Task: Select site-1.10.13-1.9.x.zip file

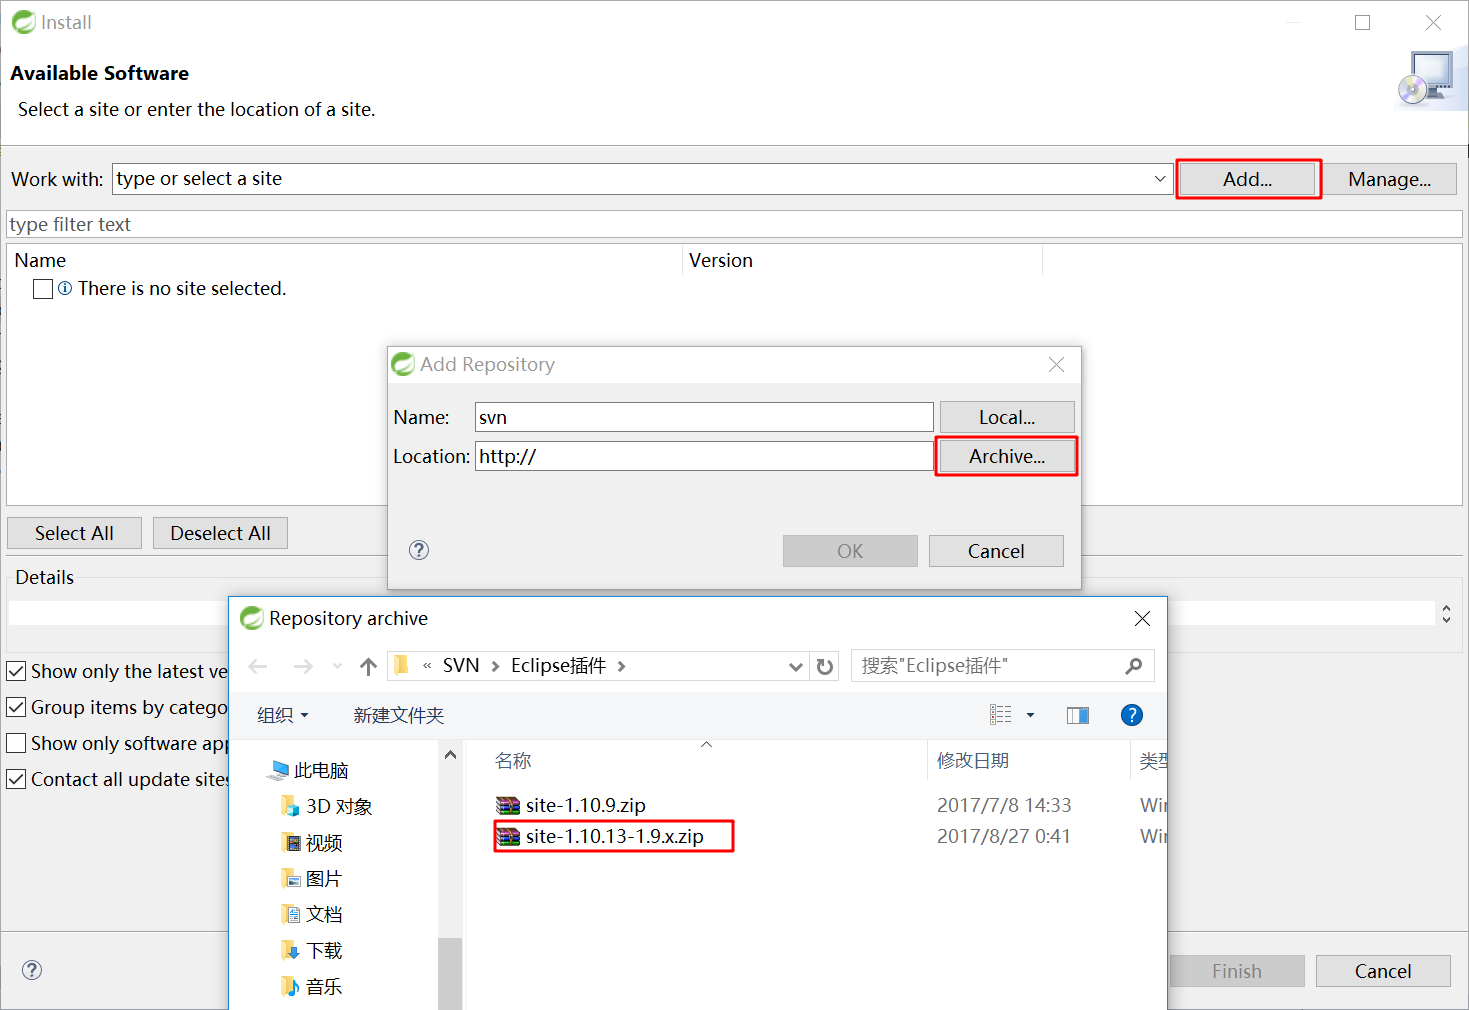Action: pos(614,836)
